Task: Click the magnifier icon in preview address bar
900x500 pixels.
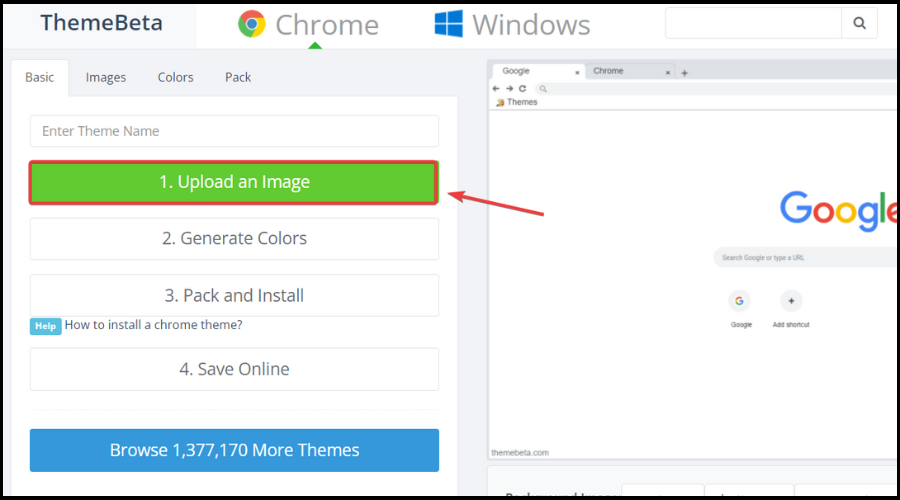Action: click(543, 89)
